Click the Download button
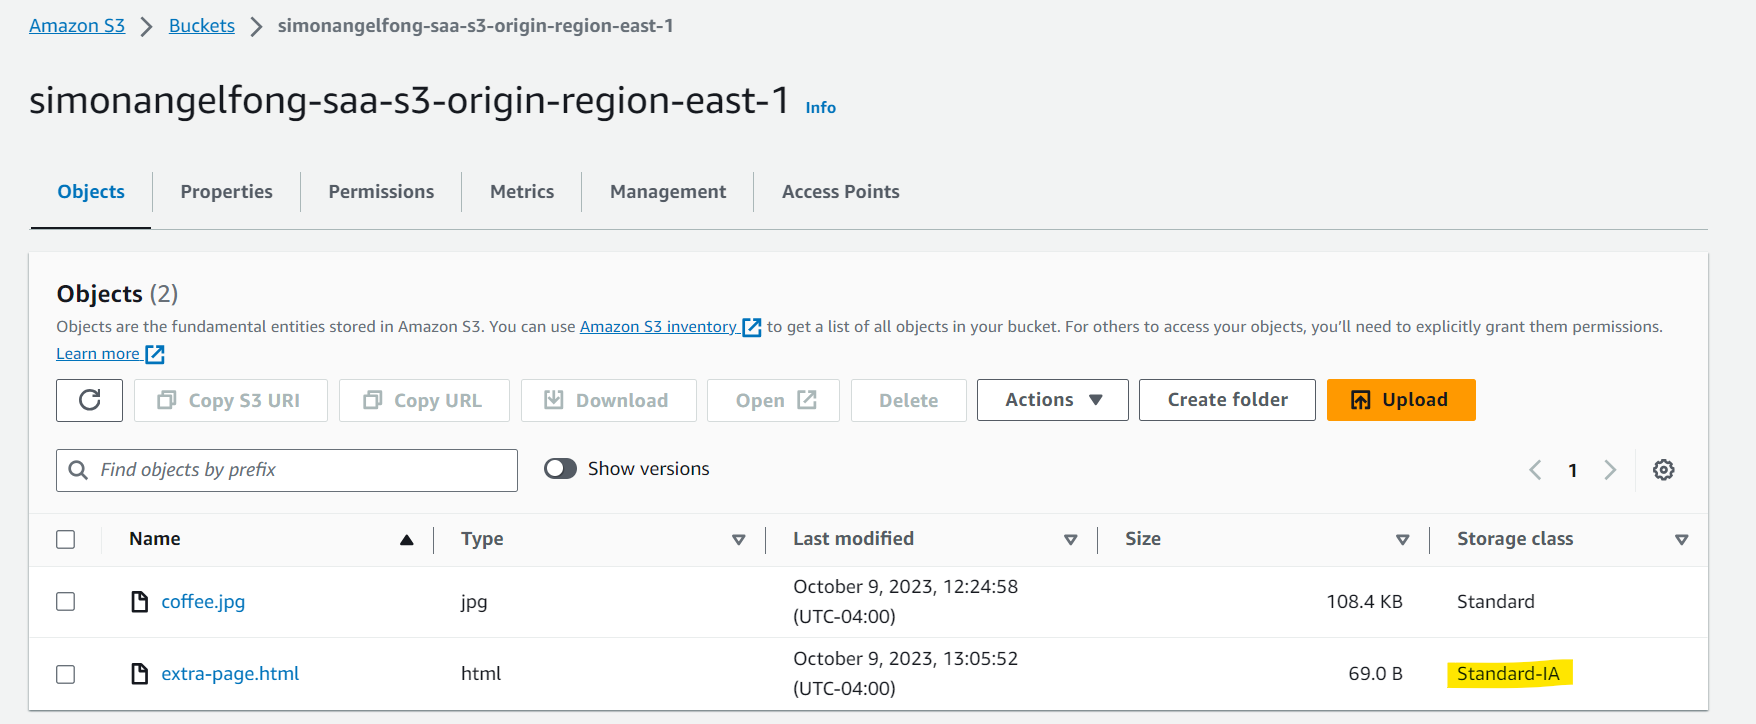 tap(609, 400)
